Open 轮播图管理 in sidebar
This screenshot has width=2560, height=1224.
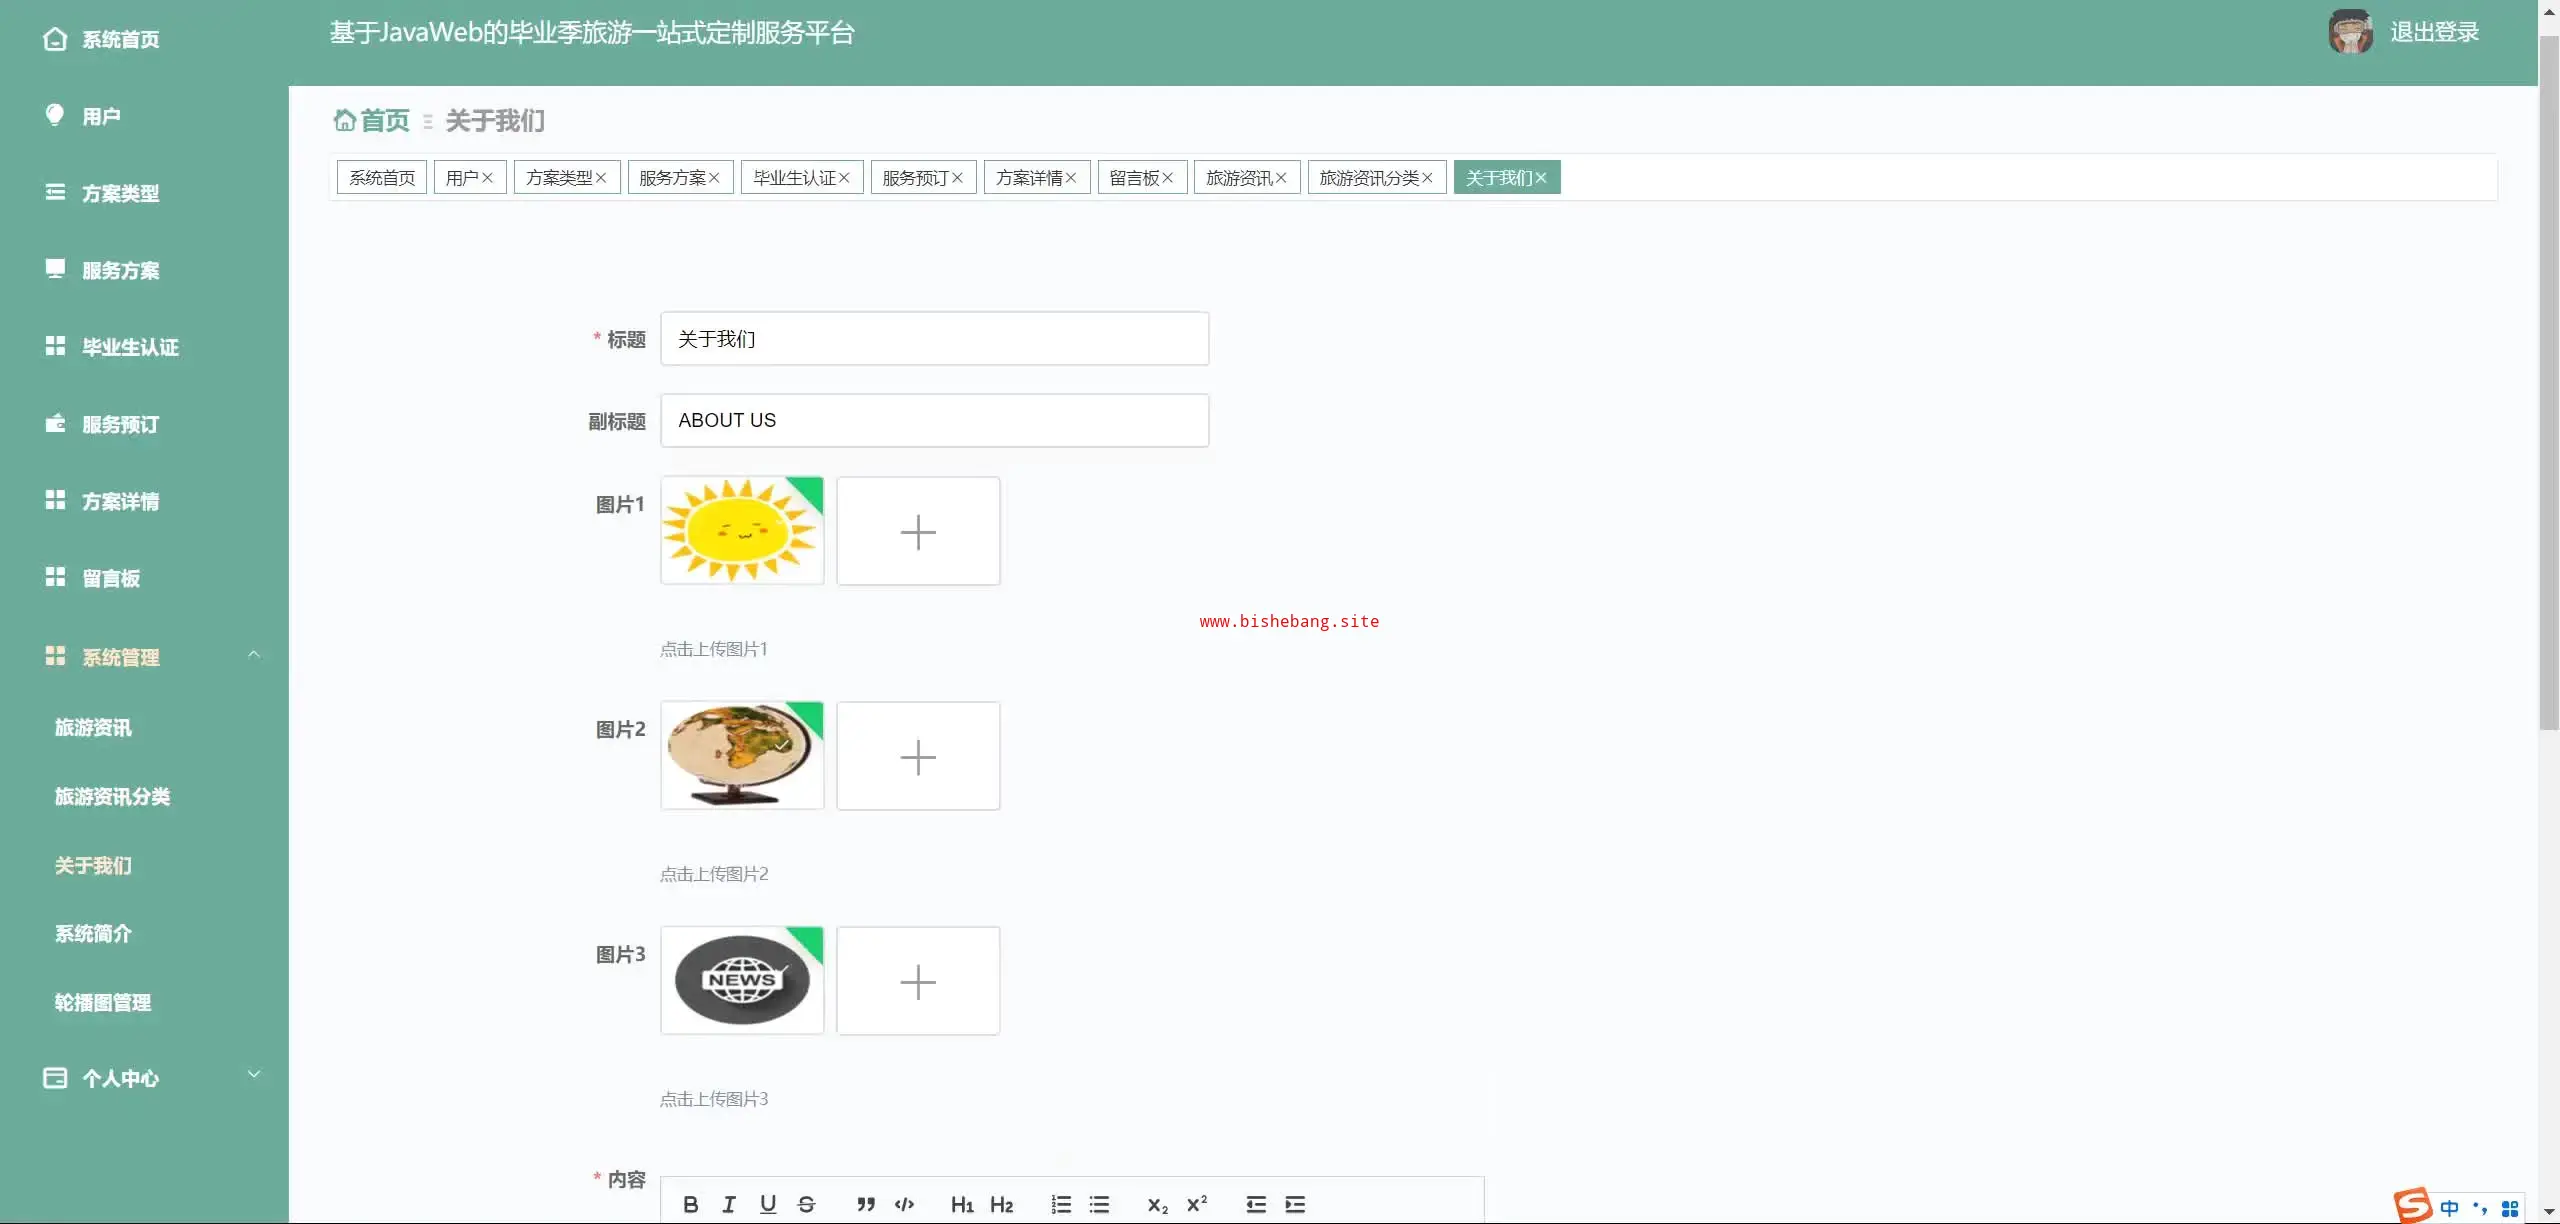tap(103, 1002)
